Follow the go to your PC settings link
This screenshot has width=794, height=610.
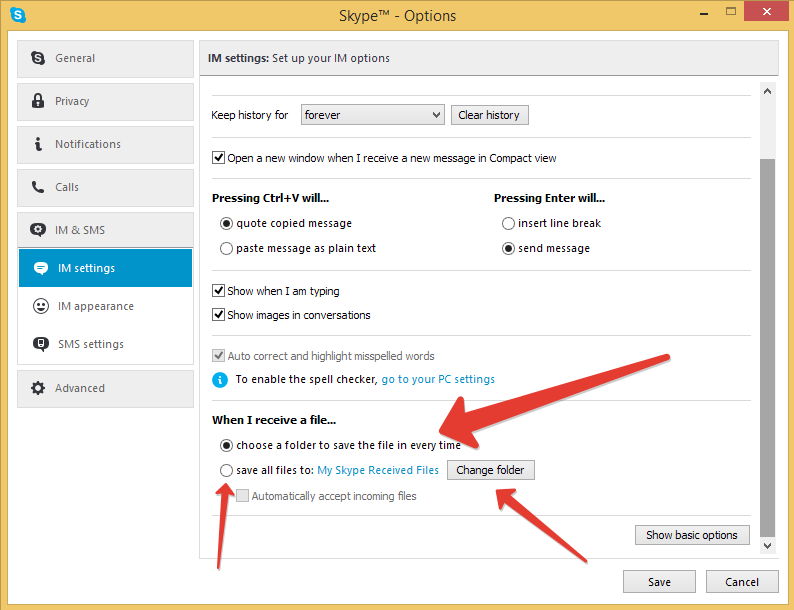point(438,379)
